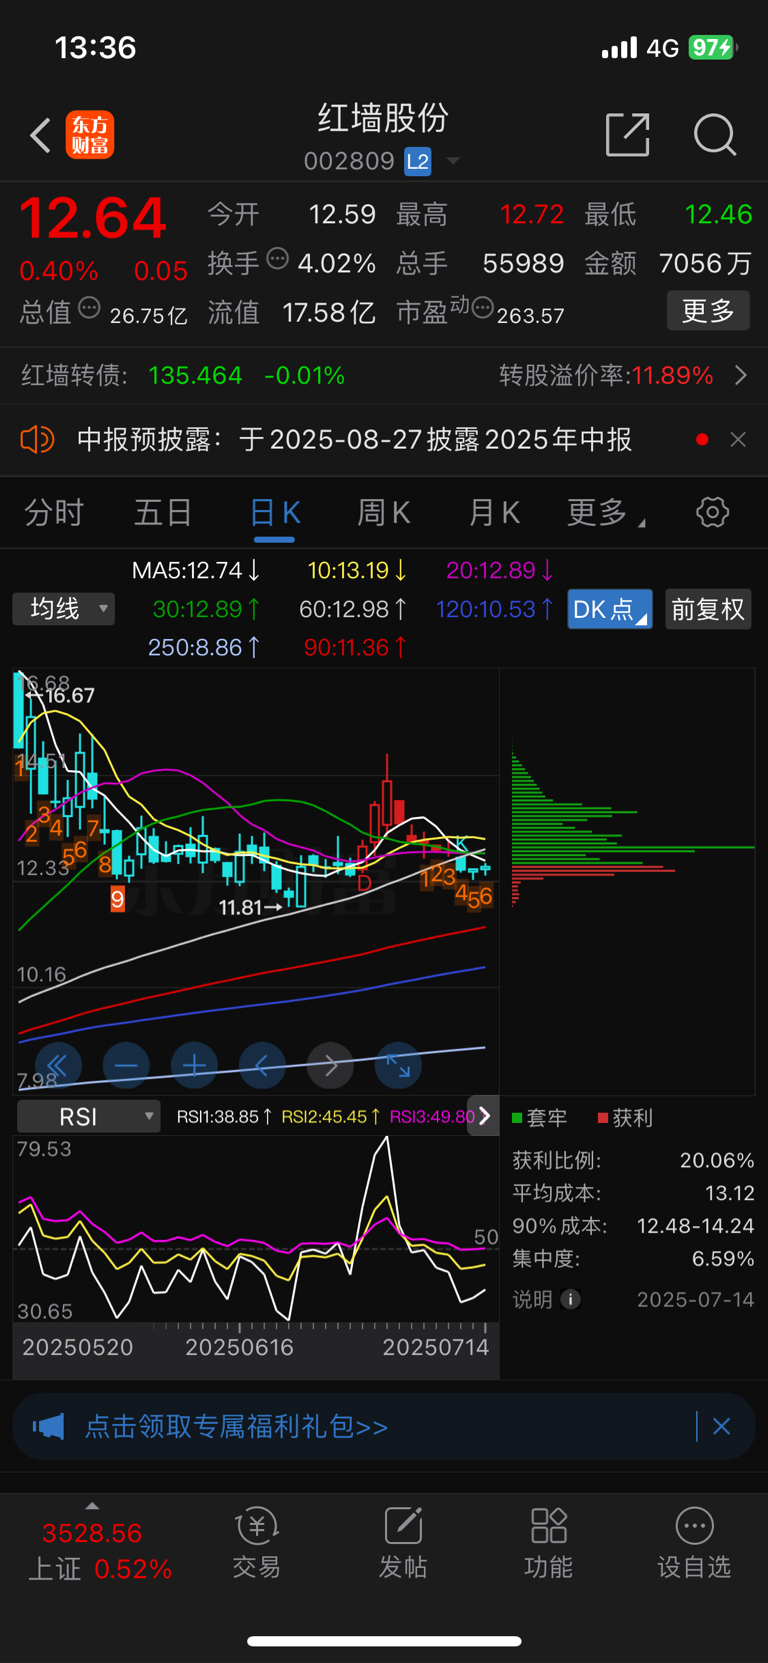Screen dimensions: 768x1663
Task: Switch to the 五日 tab
Action: [x=163, y=513]
